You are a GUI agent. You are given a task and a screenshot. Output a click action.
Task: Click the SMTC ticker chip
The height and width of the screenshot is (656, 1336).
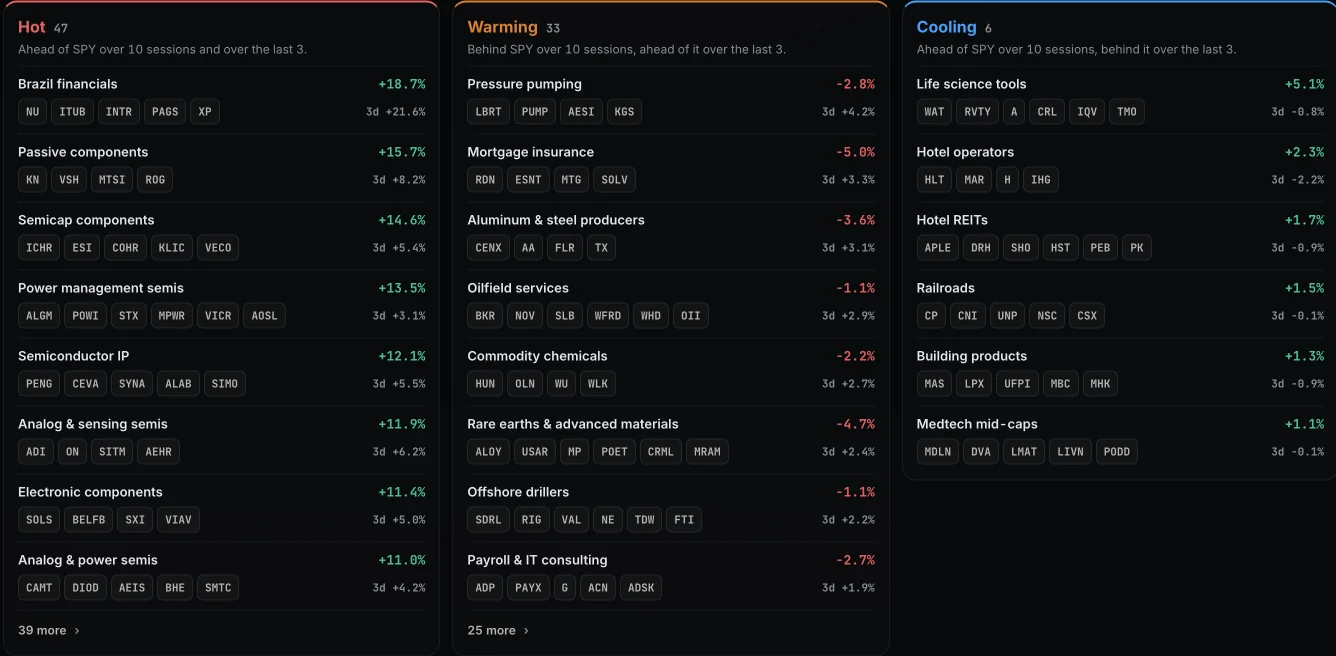click(x=218, y=588)
